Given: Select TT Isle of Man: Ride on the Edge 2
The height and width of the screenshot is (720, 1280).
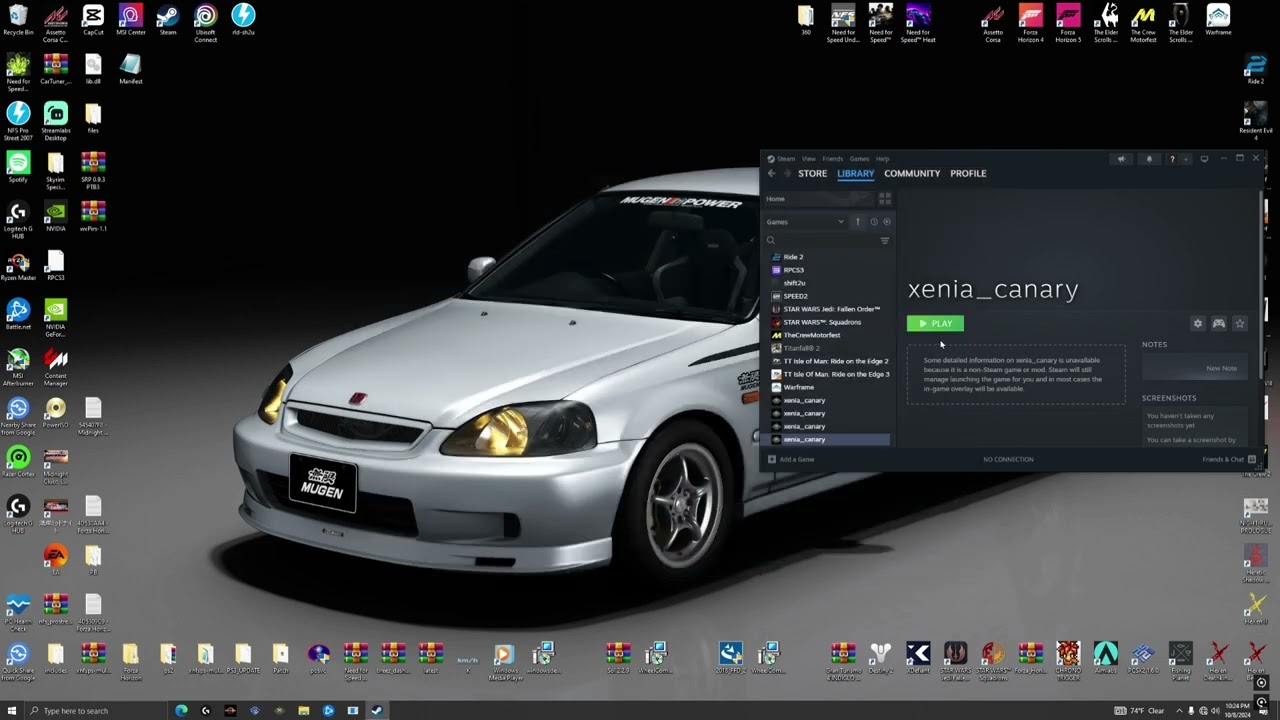Looking at the screenshot, I should coord(829,361).
